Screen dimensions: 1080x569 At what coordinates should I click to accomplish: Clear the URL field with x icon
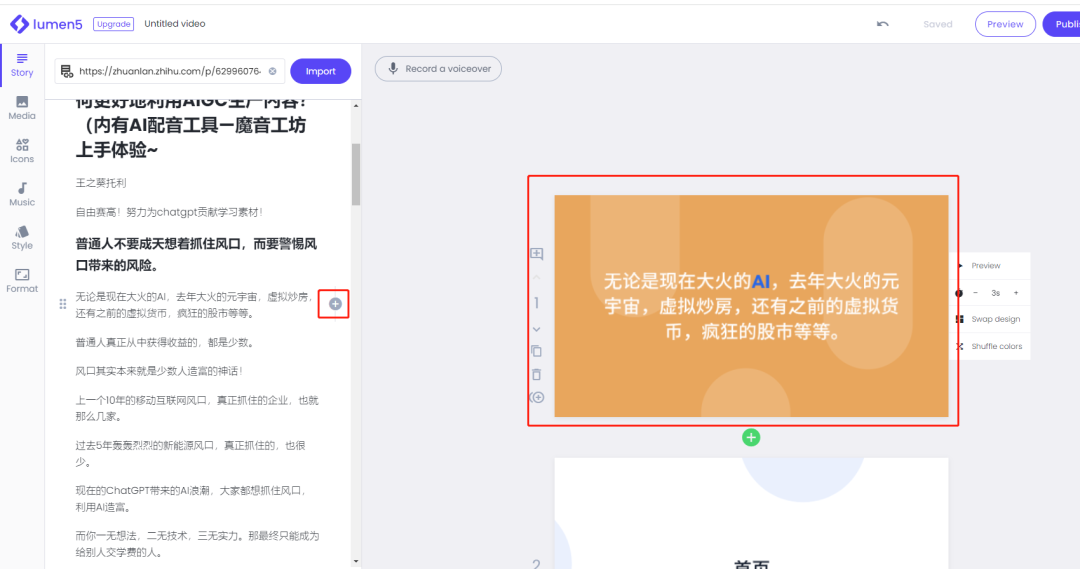point(272,71)
